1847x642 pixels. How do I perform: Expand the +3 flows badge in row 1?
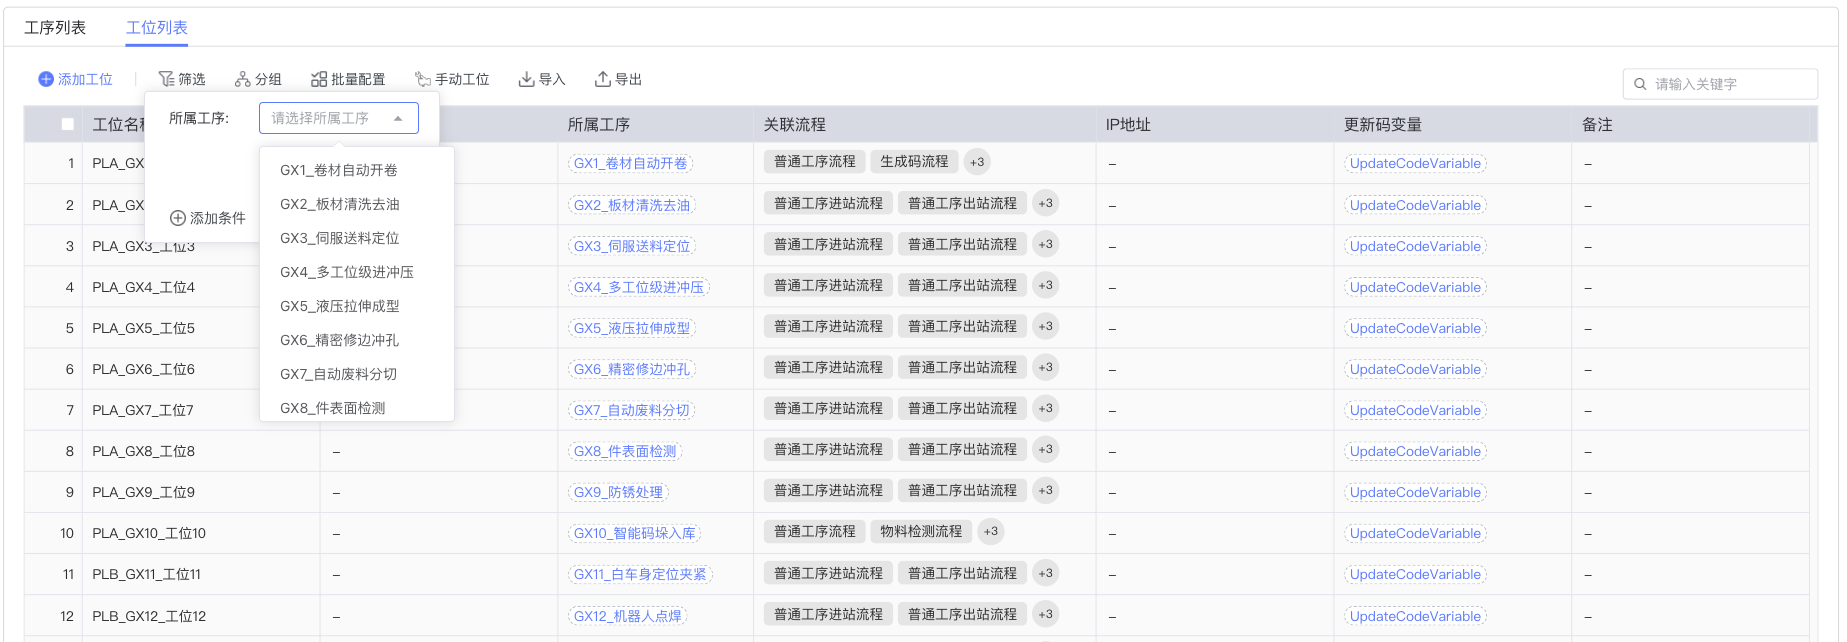[x=977, y=162]
